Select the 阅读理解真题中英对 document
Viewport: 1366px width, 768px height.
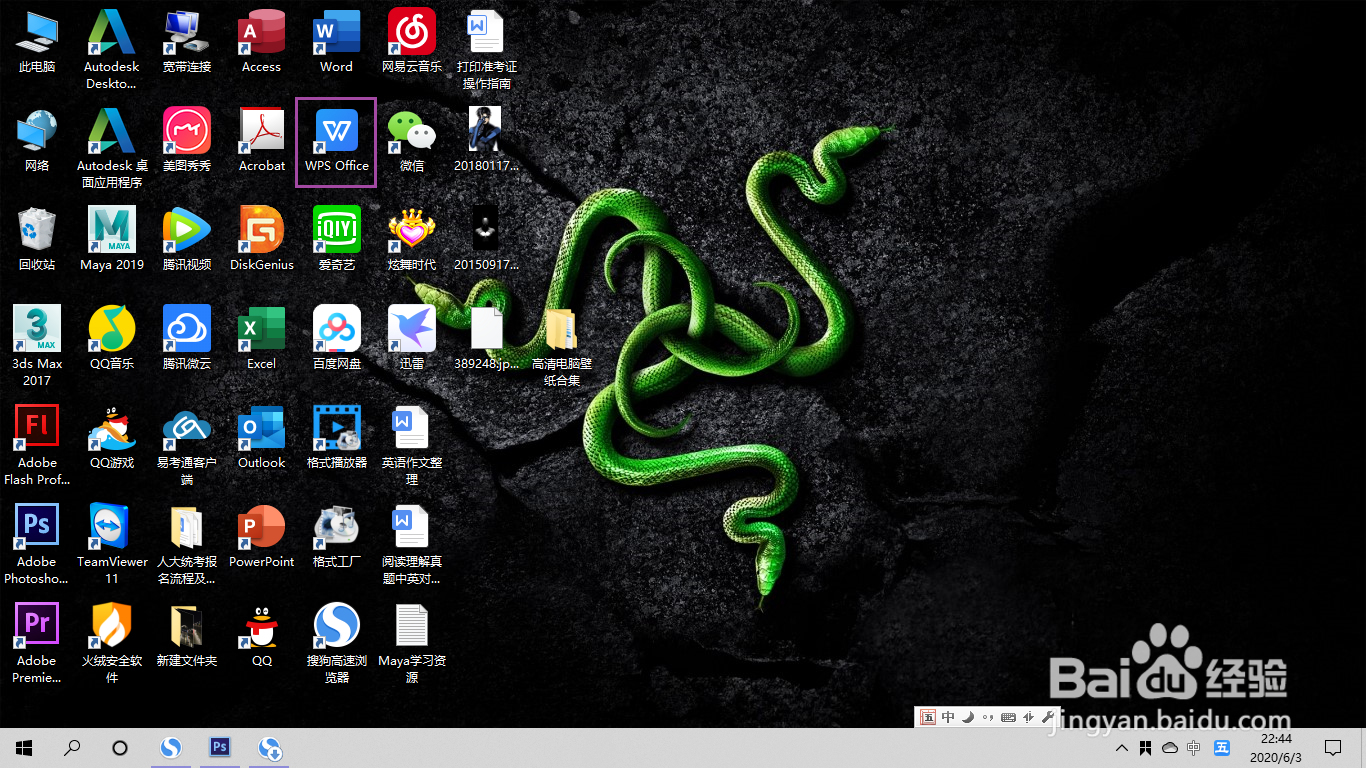click(x=412, y=545)
